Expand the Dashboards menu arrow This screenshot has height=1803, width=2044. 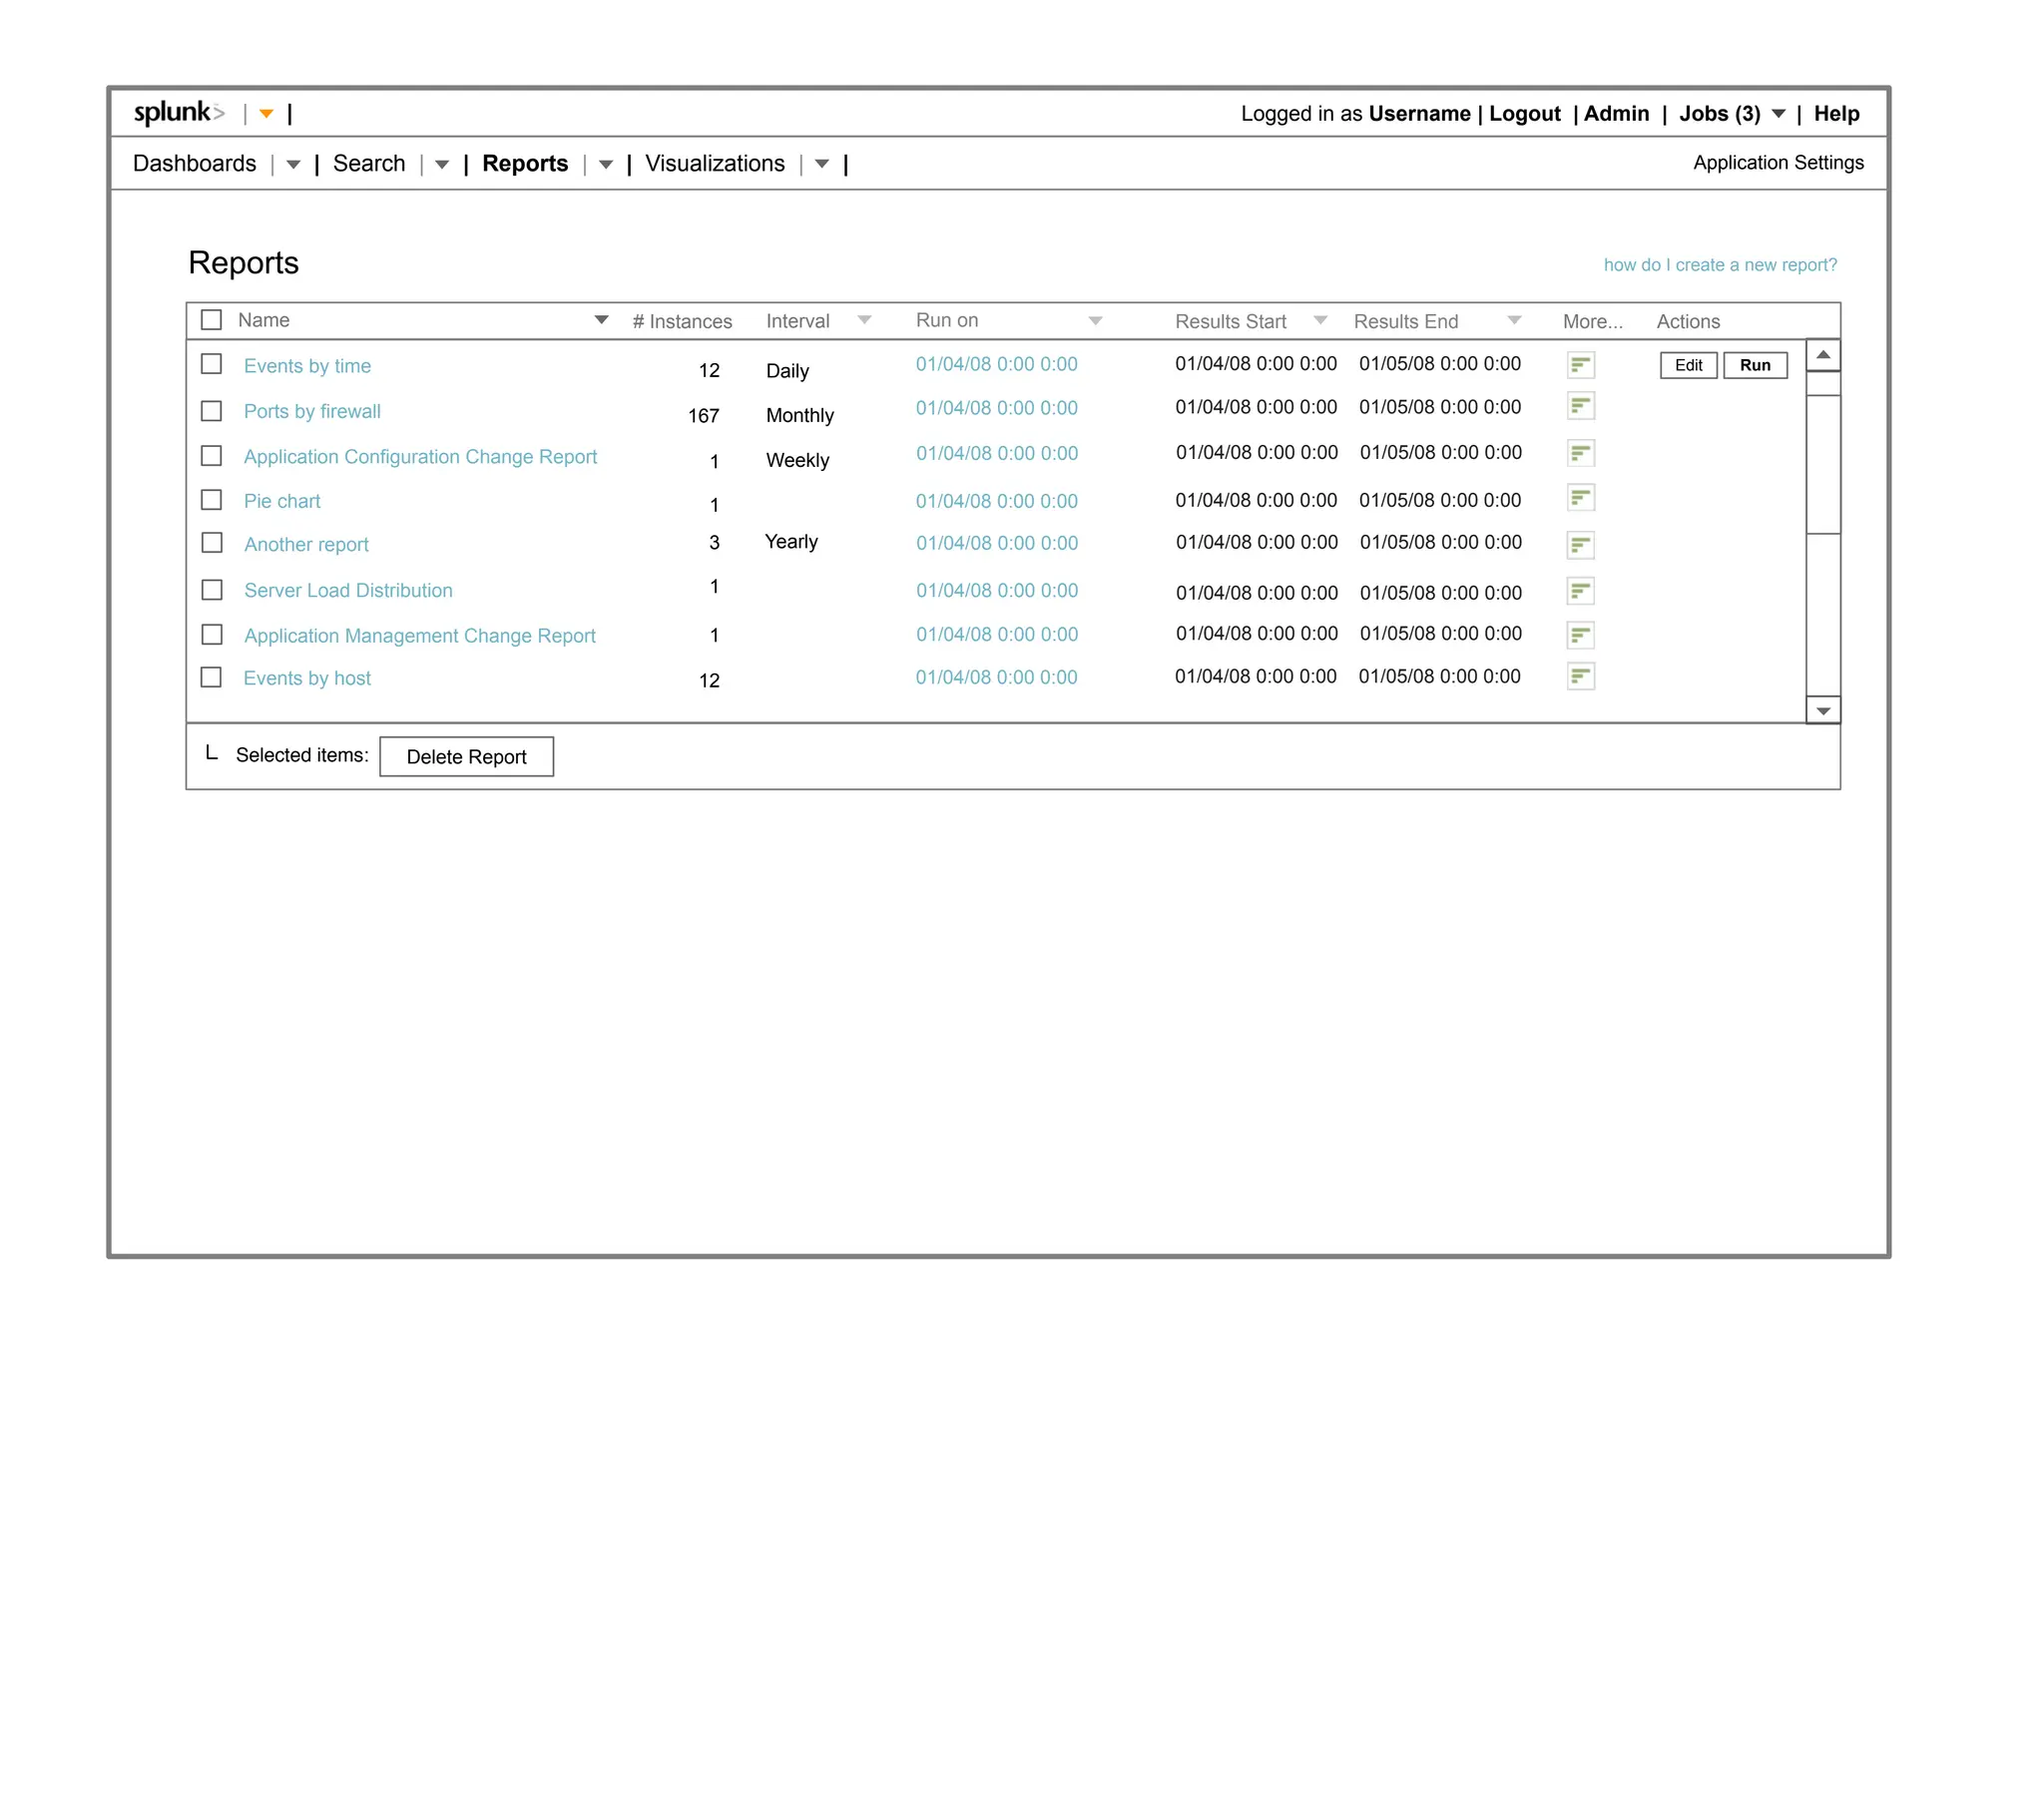[x=293, y=165]
